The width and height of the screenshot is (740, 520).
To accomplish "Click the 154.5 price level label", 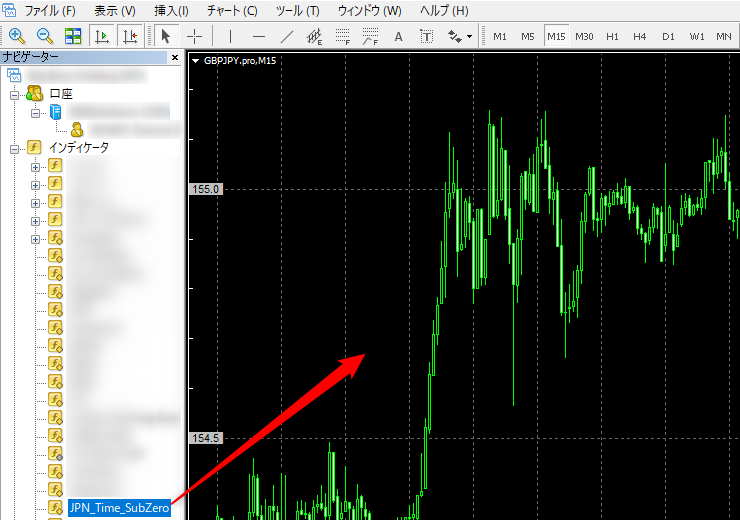I will point(206,438).
